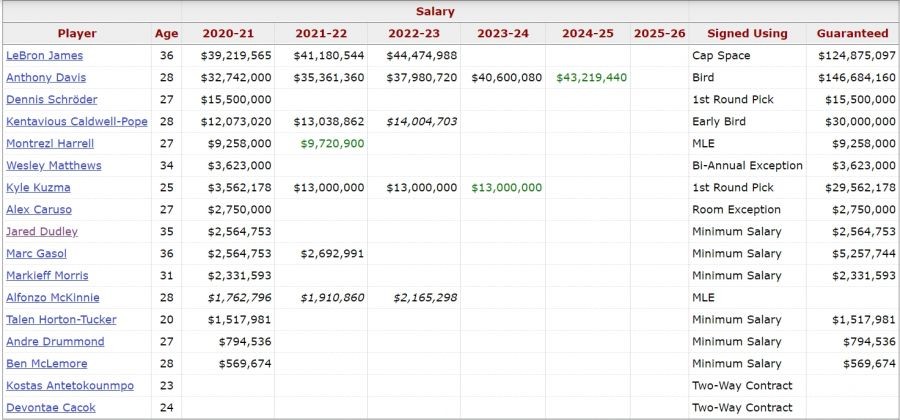Viewport: 900px width, 420px height.
Task: Select Wesley Matthews's age 34 cell
Action: tap(166, 165)
